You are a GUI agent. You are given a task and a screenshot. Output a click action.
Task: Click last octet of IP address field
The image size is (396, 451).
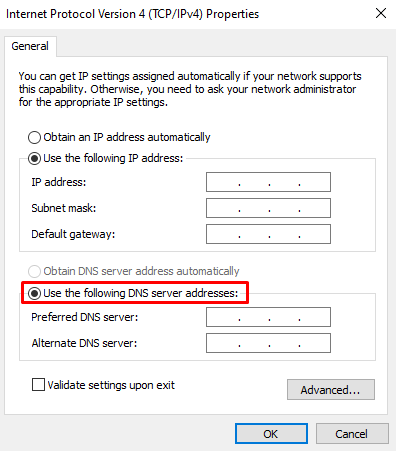pos(315,182)
